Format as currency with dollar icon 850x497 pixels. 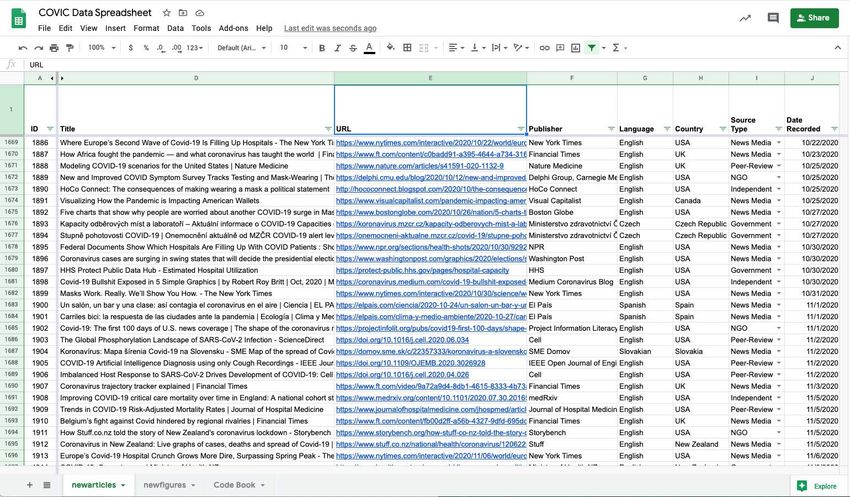(x=131, y=48)
